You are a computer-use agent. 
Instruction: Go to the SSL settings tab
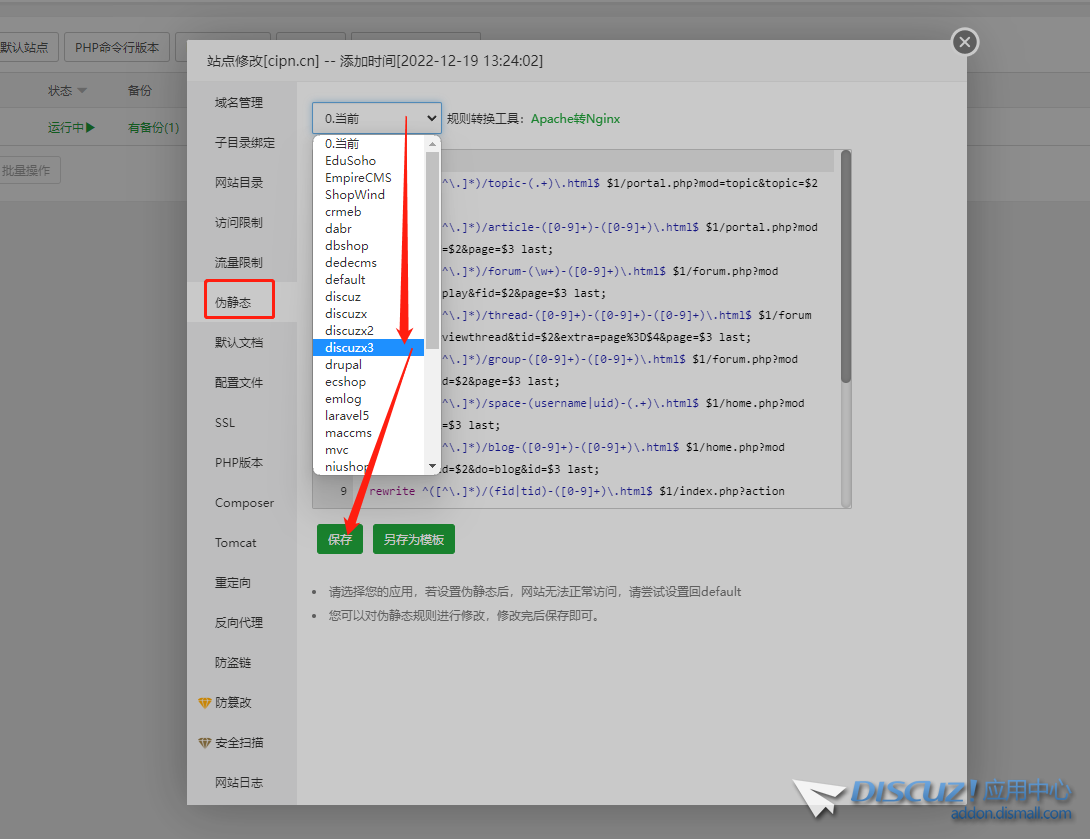(225, 423)
